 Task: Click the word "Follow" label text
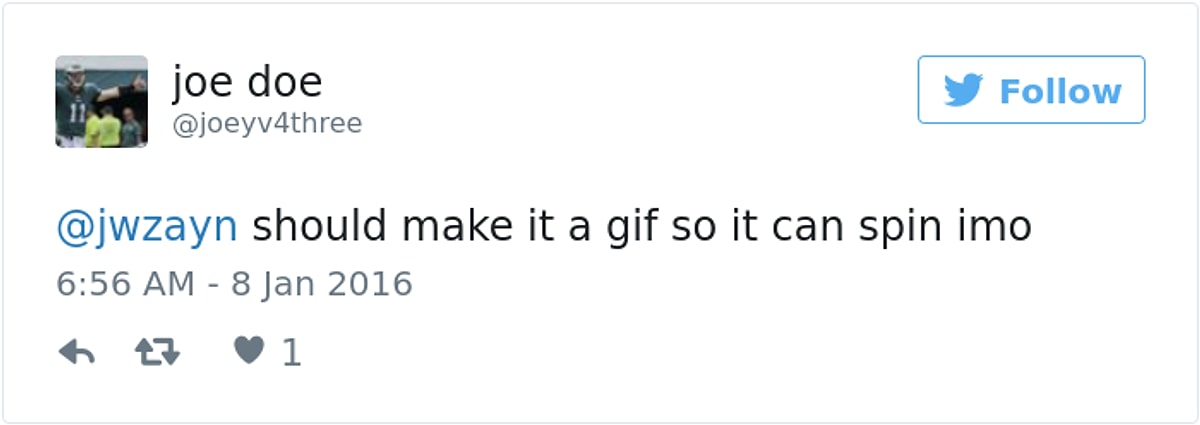pyautogui.click(x=1060, y=91)
